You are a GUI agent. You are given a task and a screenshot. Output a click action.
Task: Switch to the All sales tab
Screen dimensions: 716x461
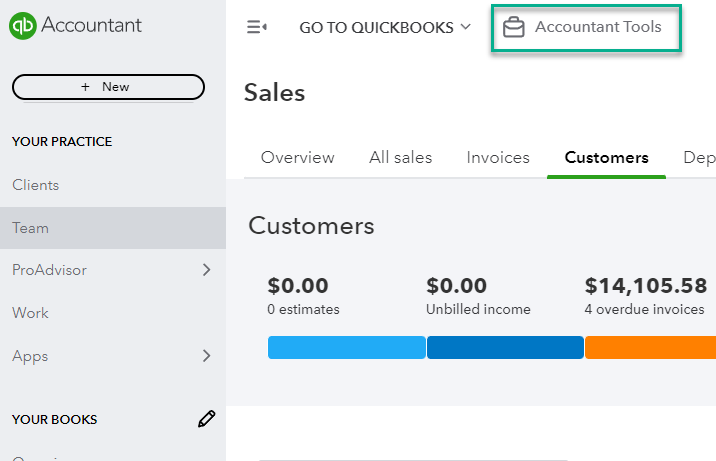[400, 157]
